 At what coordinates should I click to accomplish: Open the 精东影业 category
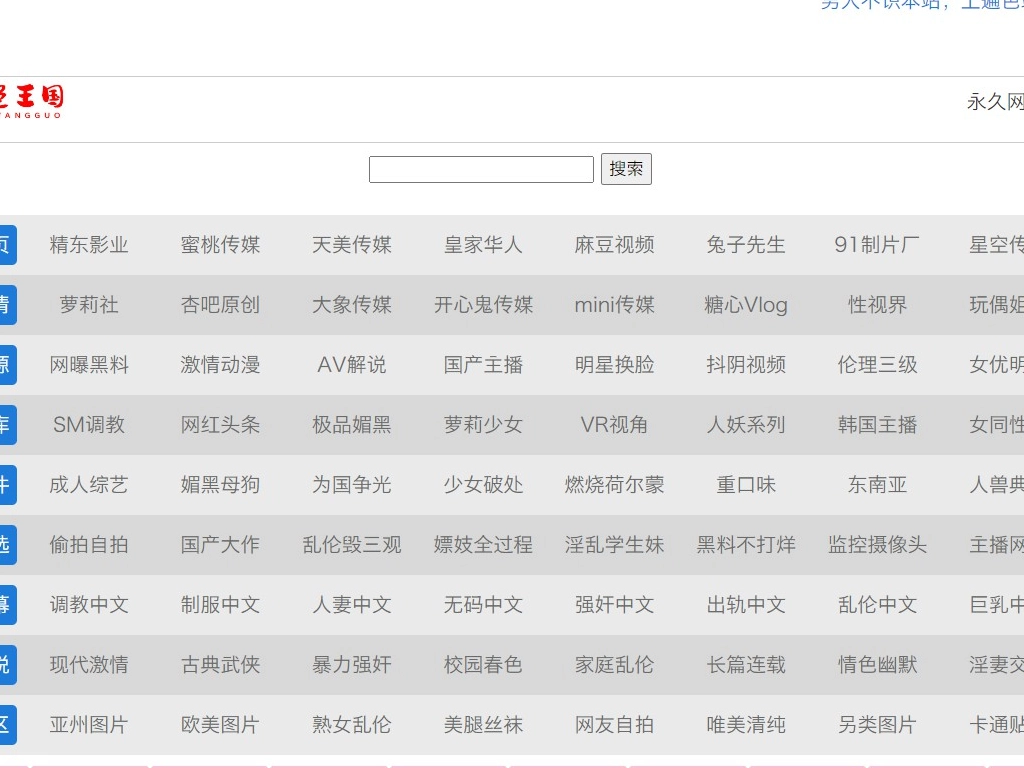coord(89,245)
